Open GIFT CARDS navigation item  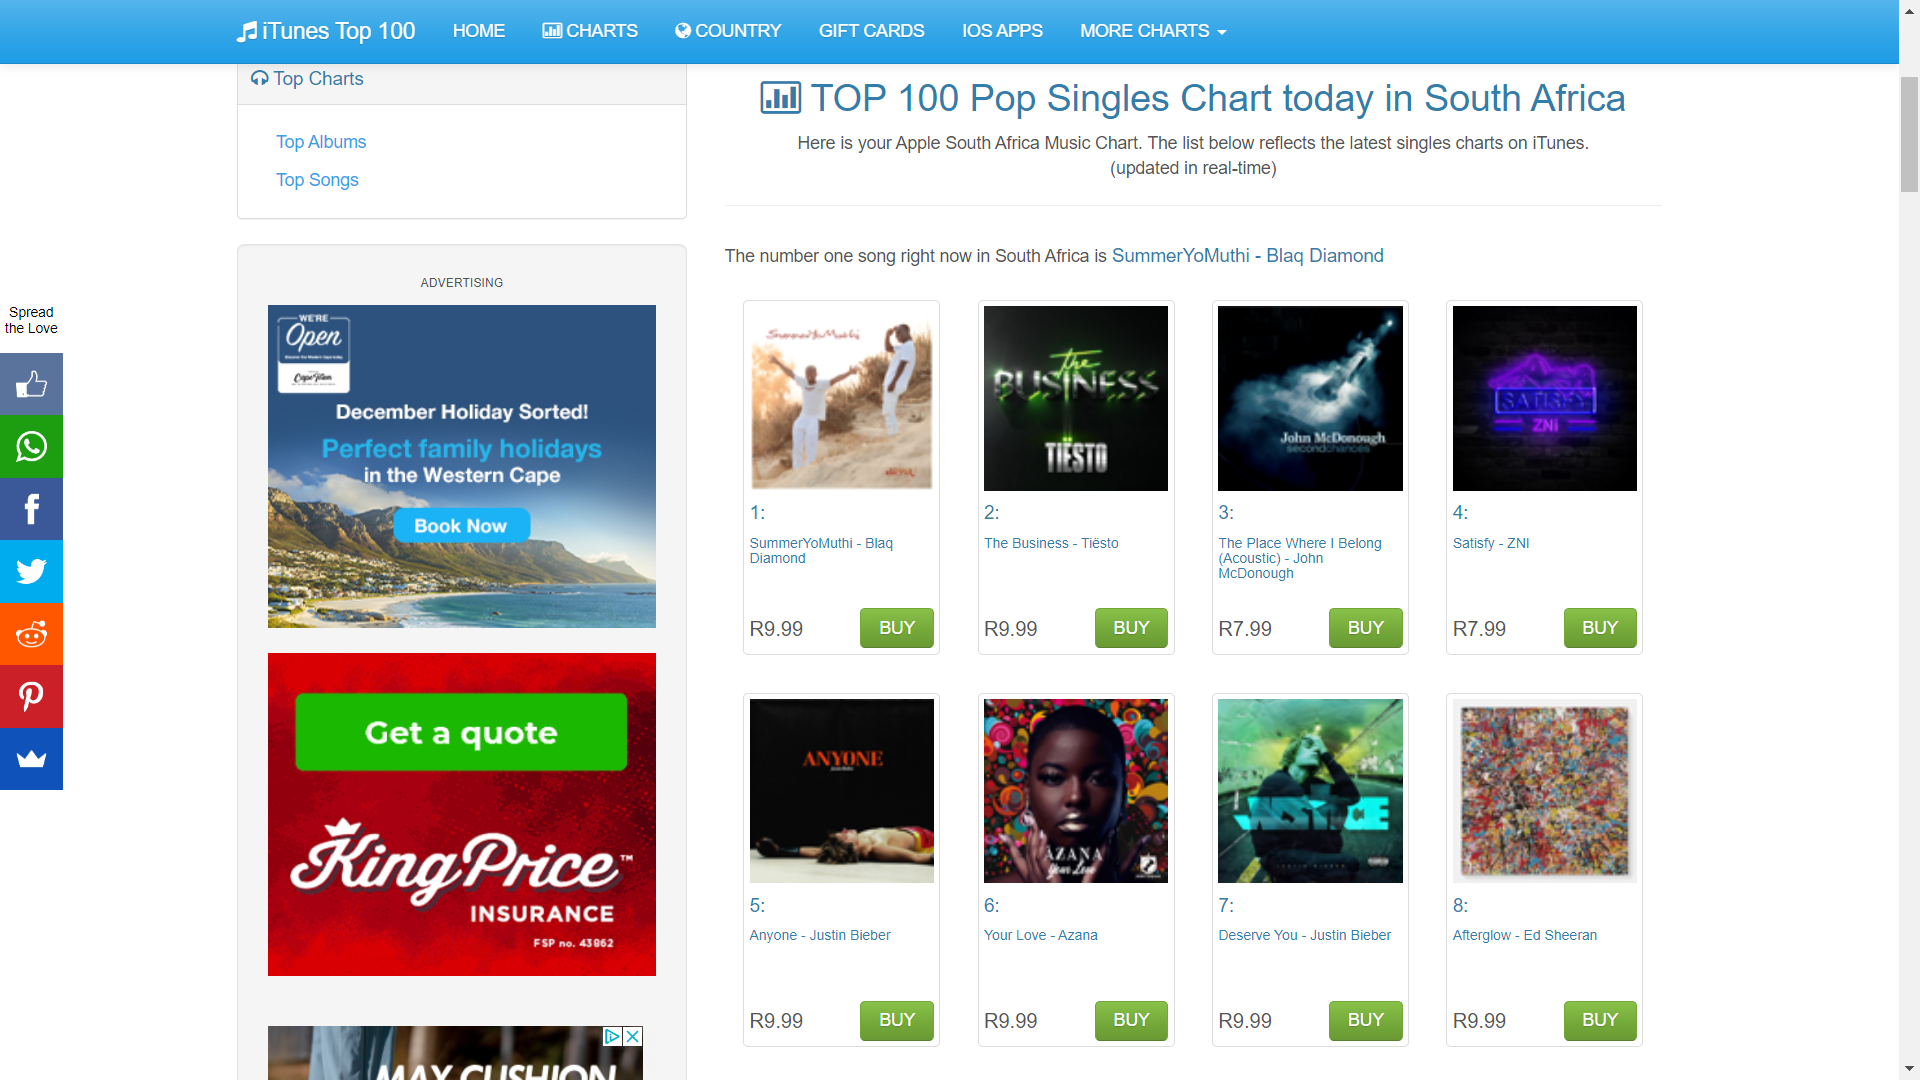[x=871, y=31]
